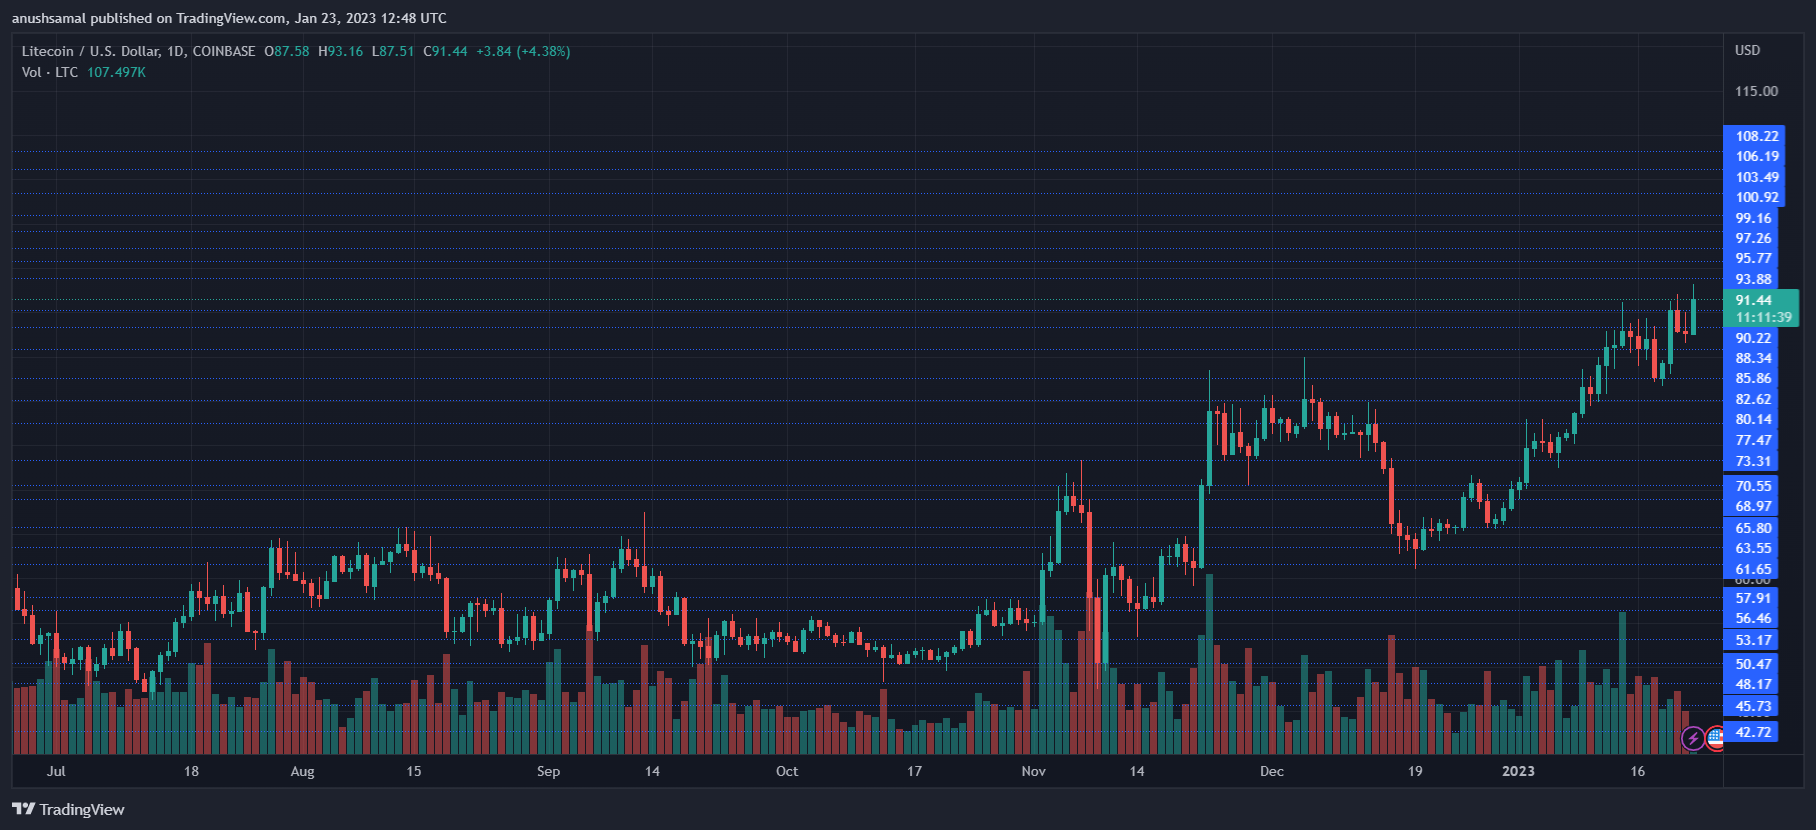
Task: Click the US flag economic event icon
Action: pyautogui.click(x=1716, y=739)
